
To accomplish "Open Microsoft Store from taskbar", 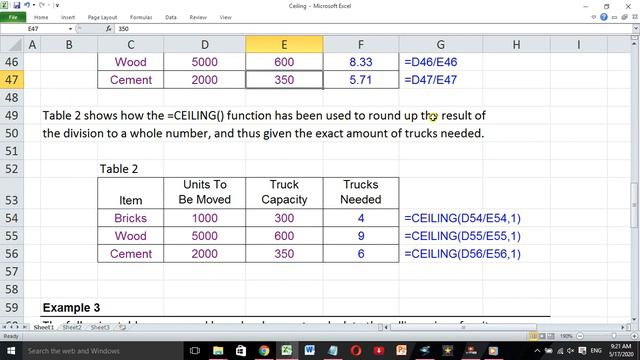I will 241,351.
